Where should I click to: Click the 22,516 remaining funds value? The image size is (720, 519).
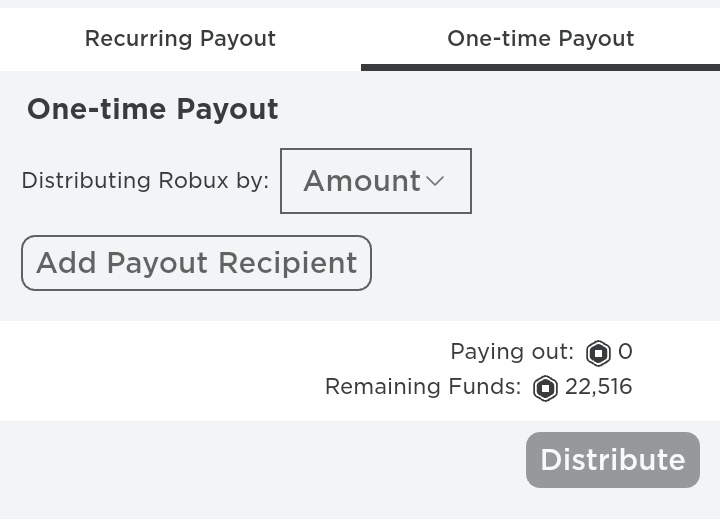(598, 387)
